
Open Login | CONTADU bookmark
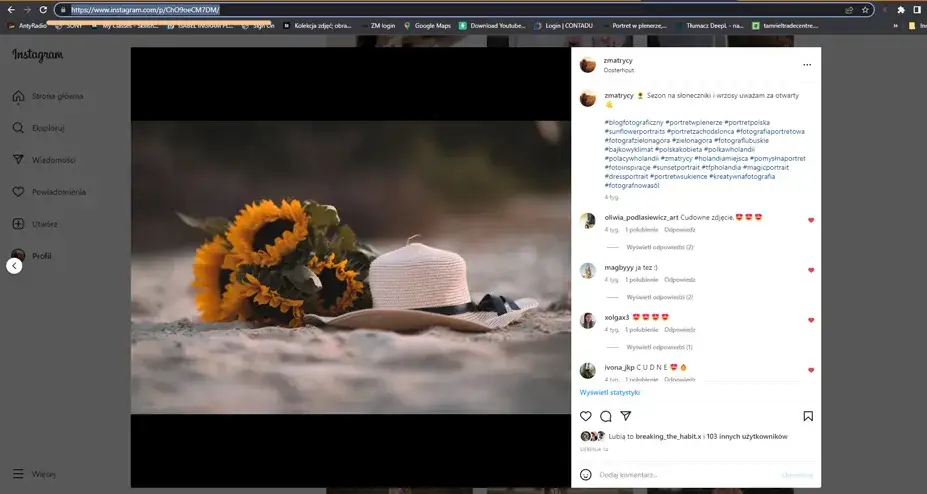(563, 26)
